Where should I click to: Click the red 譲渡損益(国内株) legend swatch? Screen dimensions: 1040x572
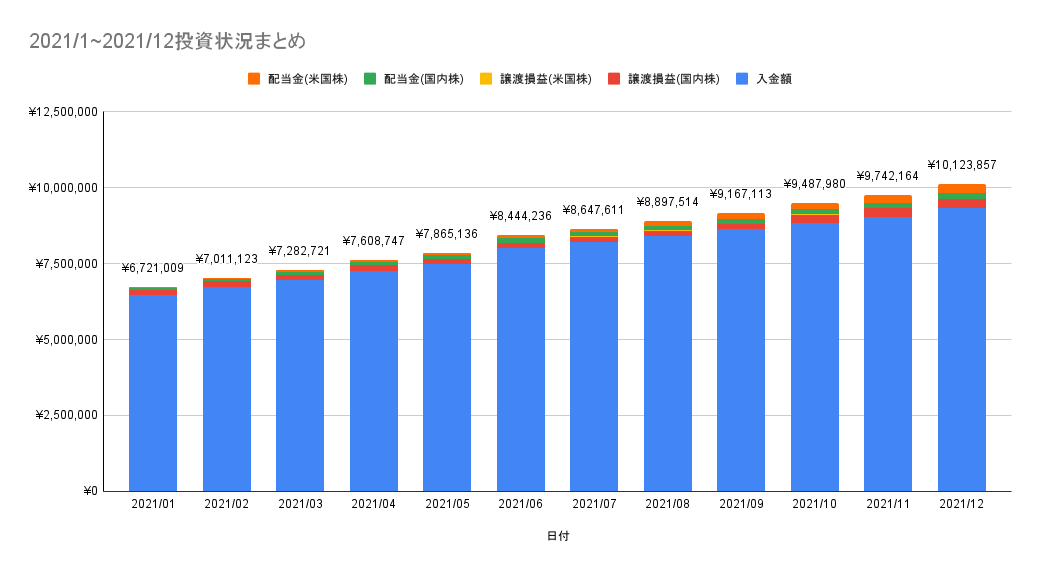[614, 79]
